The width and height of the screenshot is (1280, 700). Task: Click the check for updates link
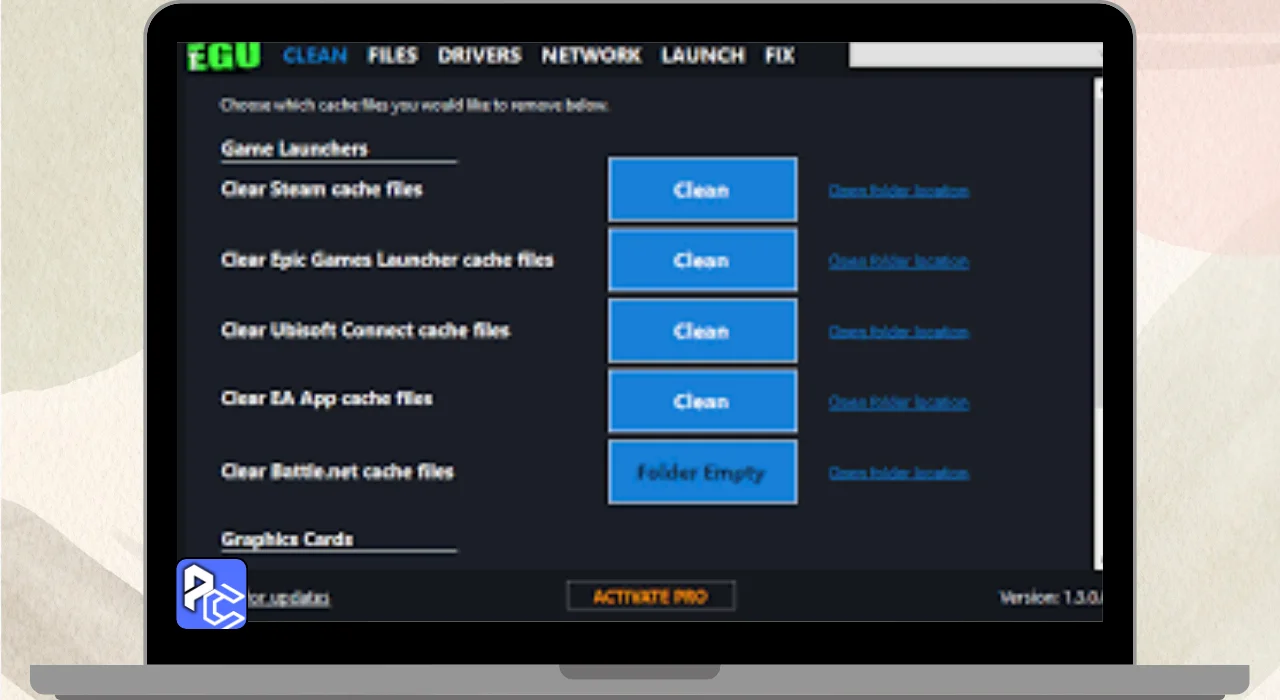coord(288,598)
